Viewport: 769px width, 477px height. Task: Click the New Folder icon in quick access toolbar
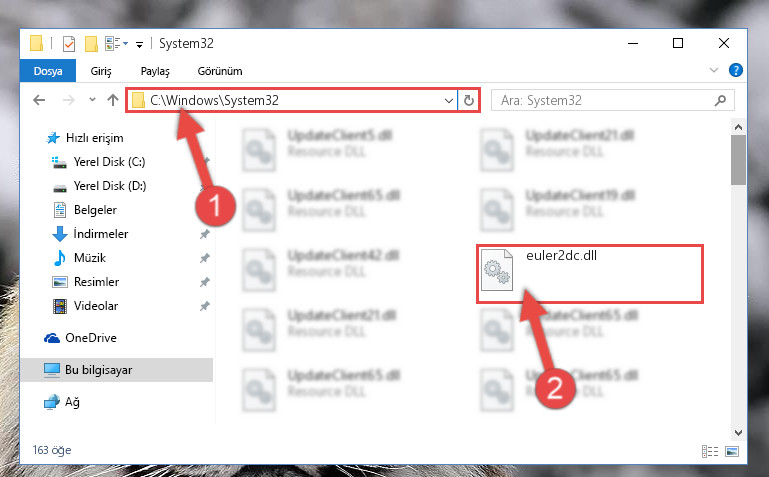coord(91,44)
